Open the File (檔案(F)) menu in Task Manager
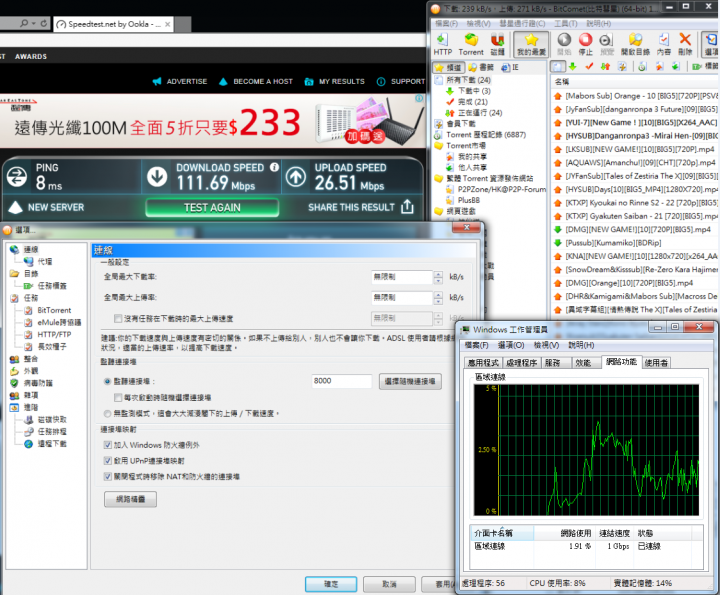The image size is (720, 595). [477, 345]
